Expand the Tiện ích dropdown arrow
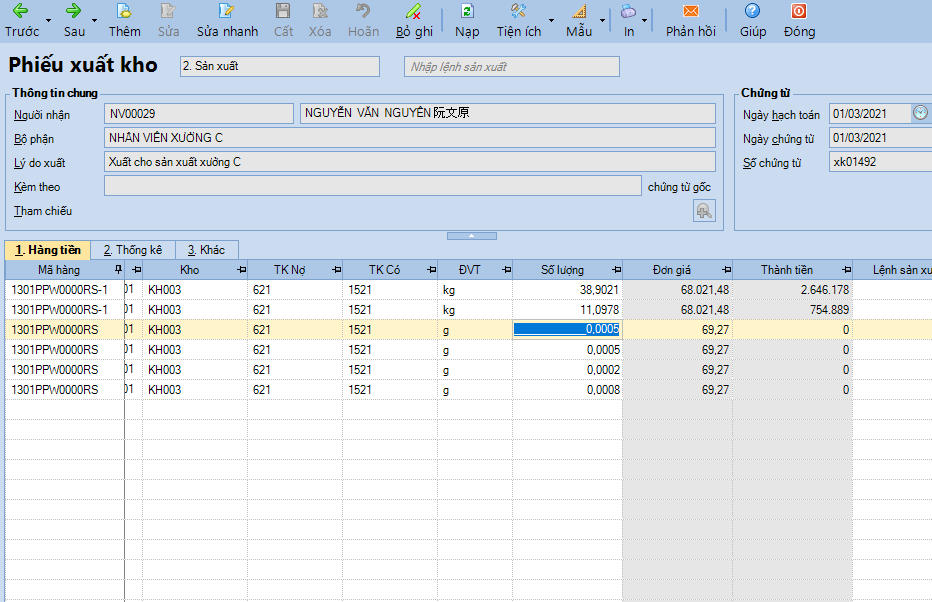 tap(551, 21)
